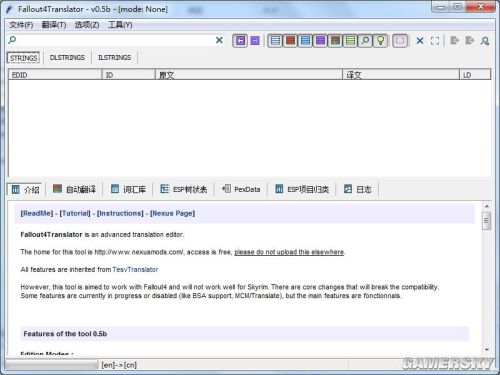Image resolution: width=500 pixels, height=375 pixels.
Task: Open the 文件(F) menu
Action: coord(21,25)
